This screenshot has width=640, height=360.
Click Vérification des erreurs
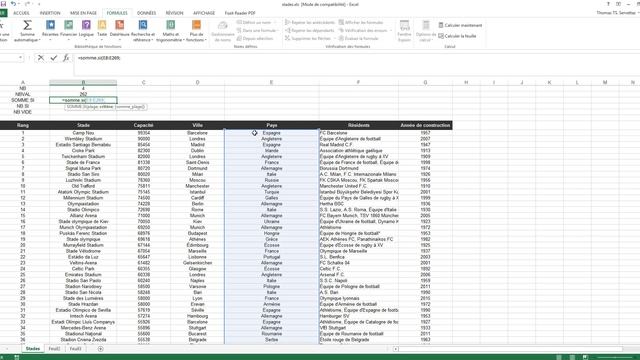[x=363, y=31]
